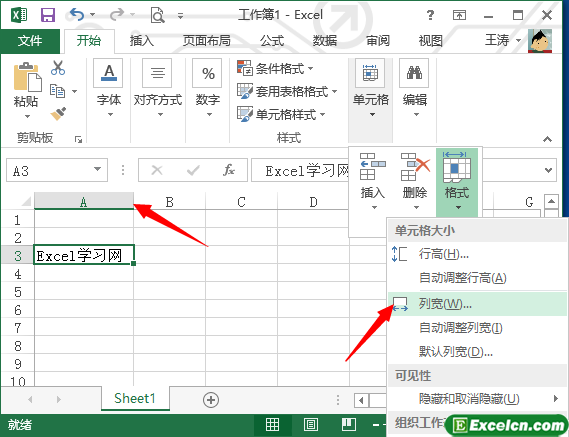This screenshot has height=437, width=569.
Task: Click the Select All corner triangle
Action: pos(26,201)
